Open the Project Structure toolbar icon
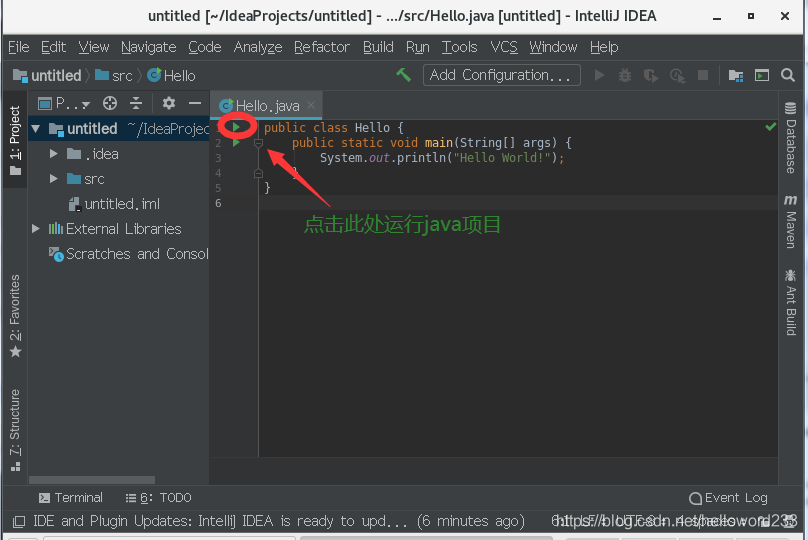 click(x=736, y=76)
